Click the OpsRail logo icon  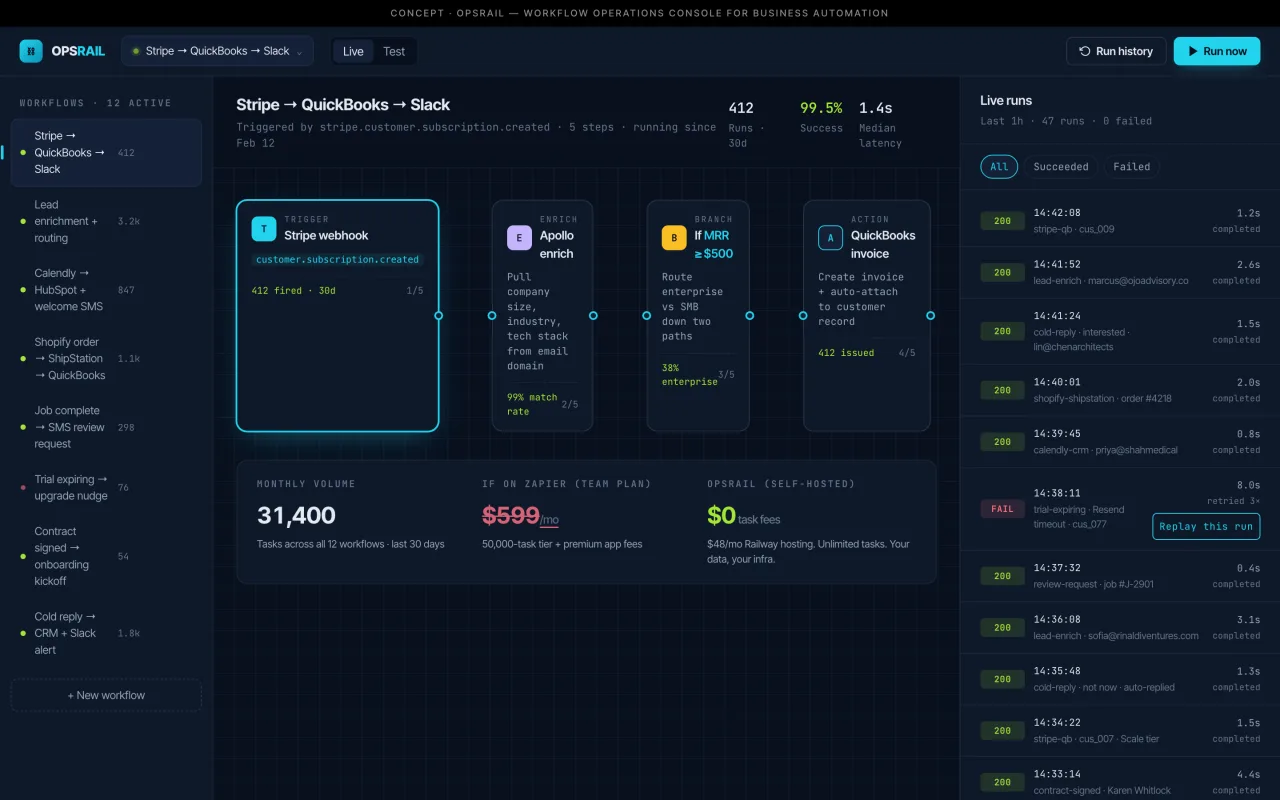click(x=31, y=51)
